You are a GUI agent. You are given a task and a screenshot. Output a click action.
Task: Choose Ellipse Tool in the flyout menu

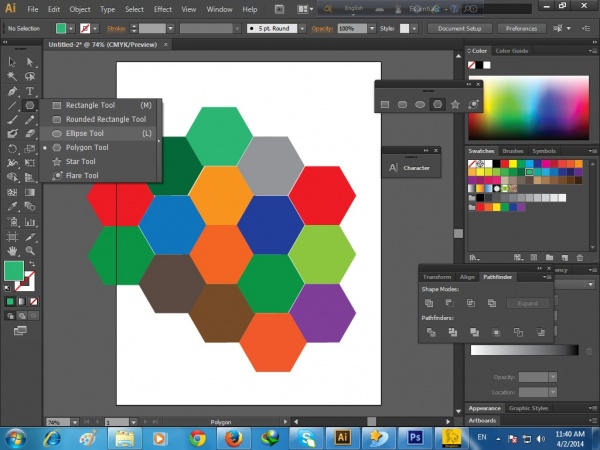[84, 133]
